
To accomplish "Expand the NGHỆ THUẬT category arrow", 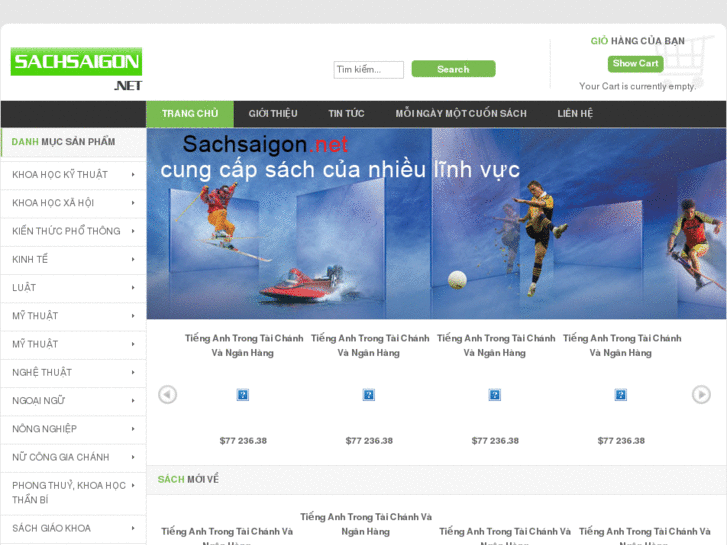I will tap(133, 372).
